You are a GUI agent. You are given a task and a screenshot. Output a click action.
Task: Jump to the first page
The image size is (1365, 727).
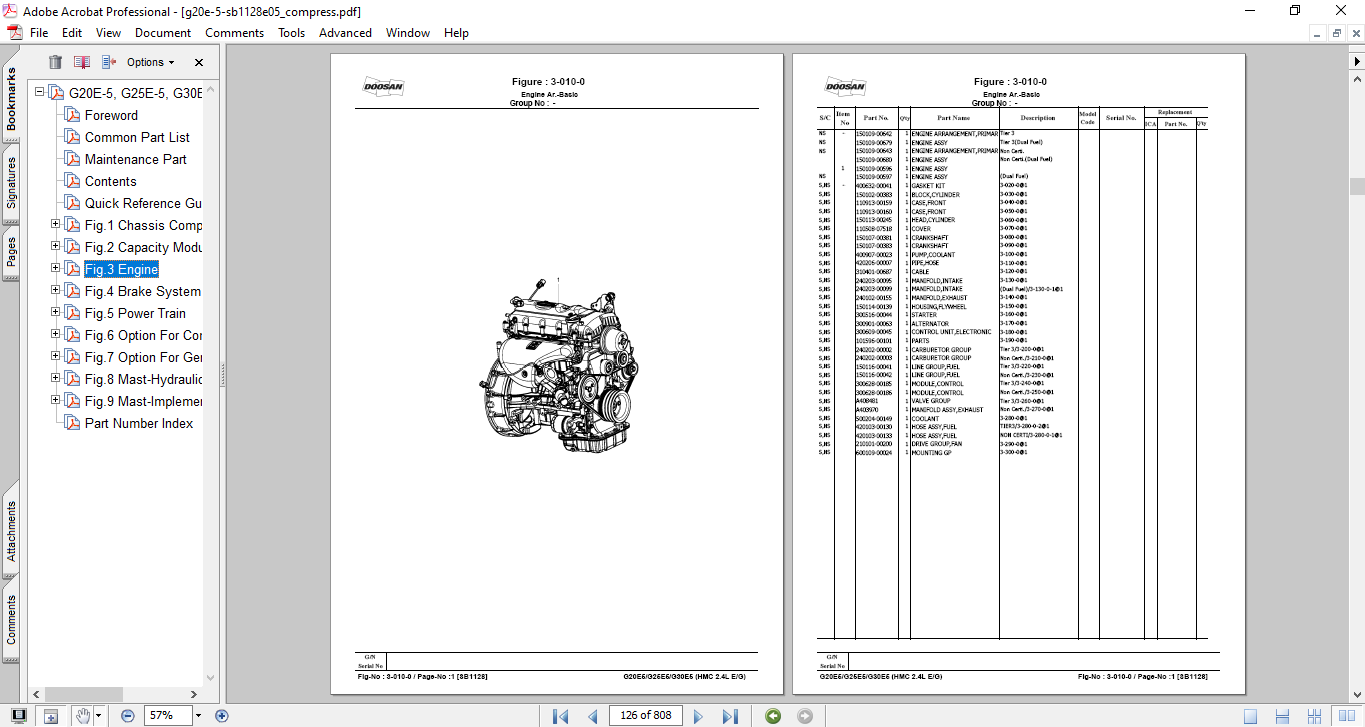point(560,716)
